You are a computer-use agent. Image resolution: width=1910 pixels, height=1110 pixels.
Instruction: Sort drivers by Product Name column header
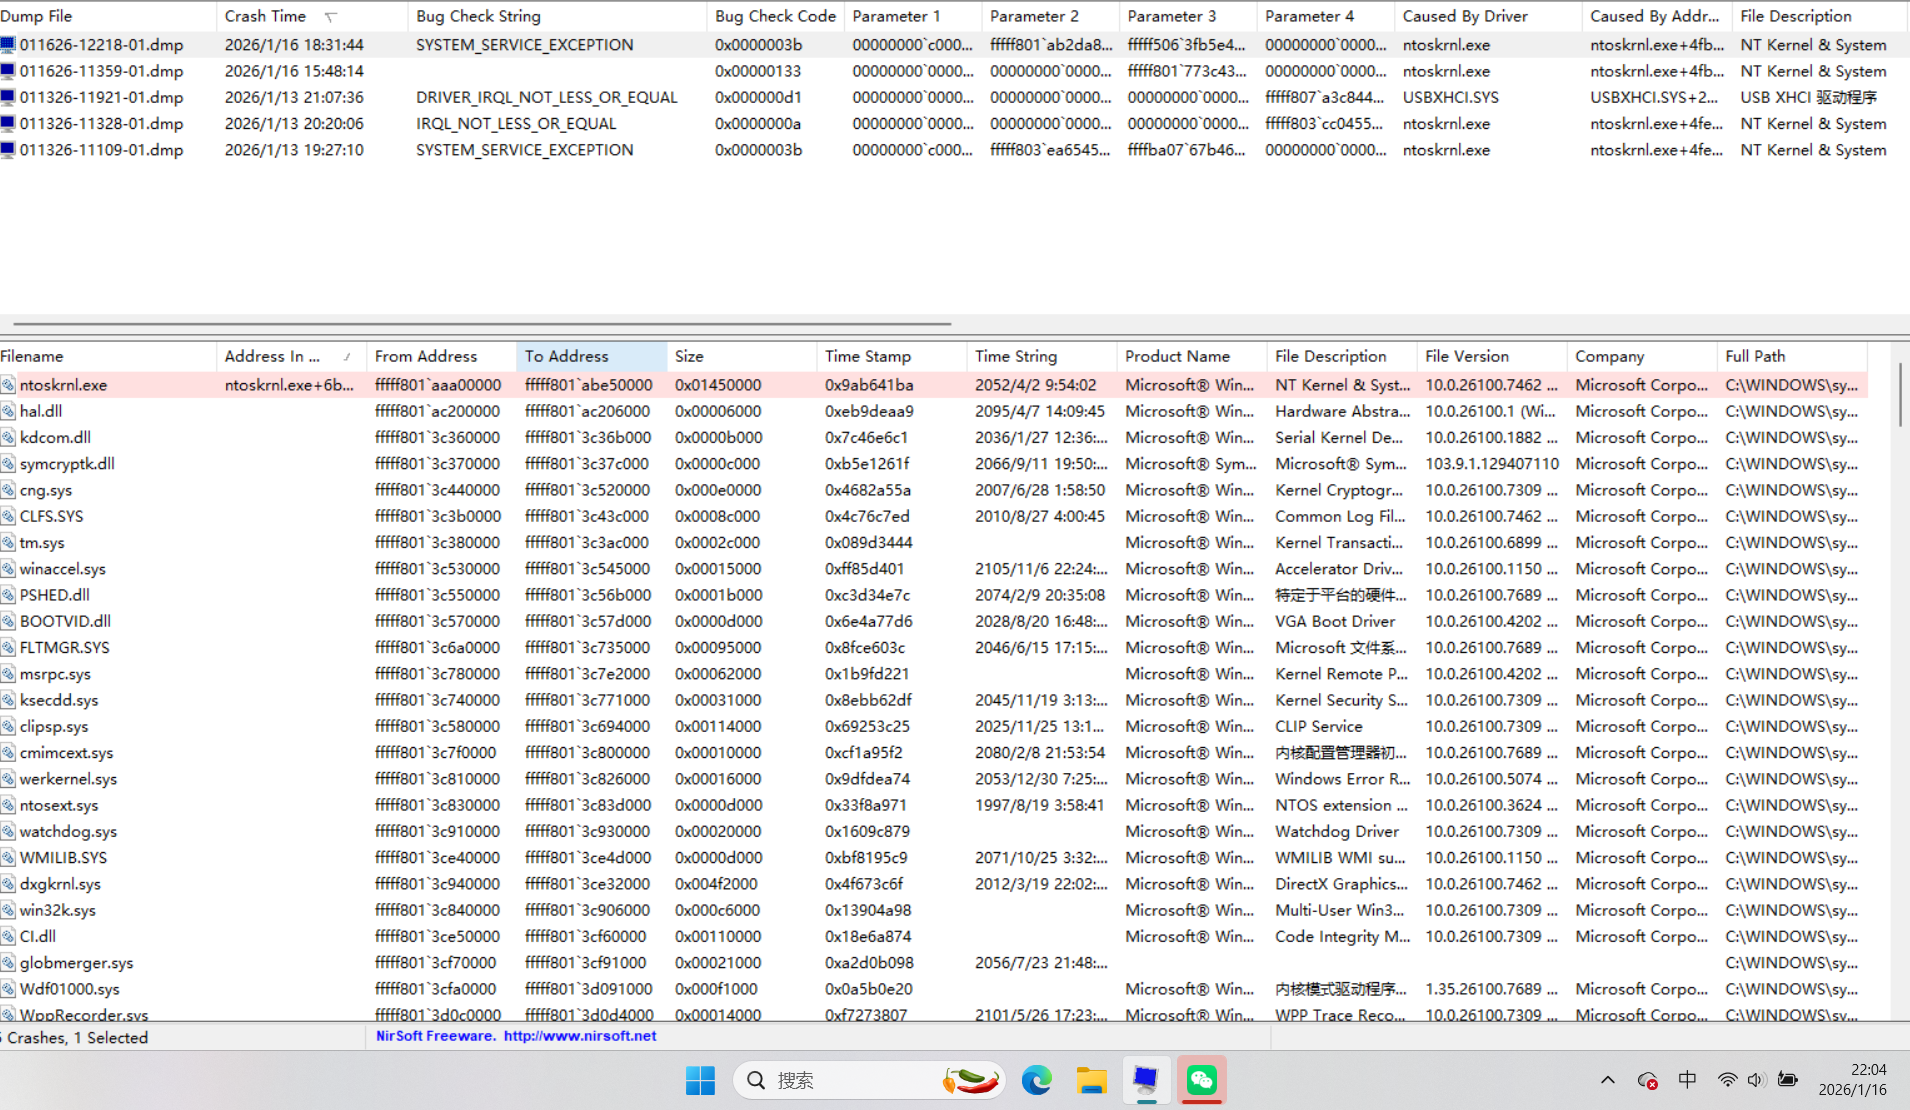click(x=1191, y=356)
